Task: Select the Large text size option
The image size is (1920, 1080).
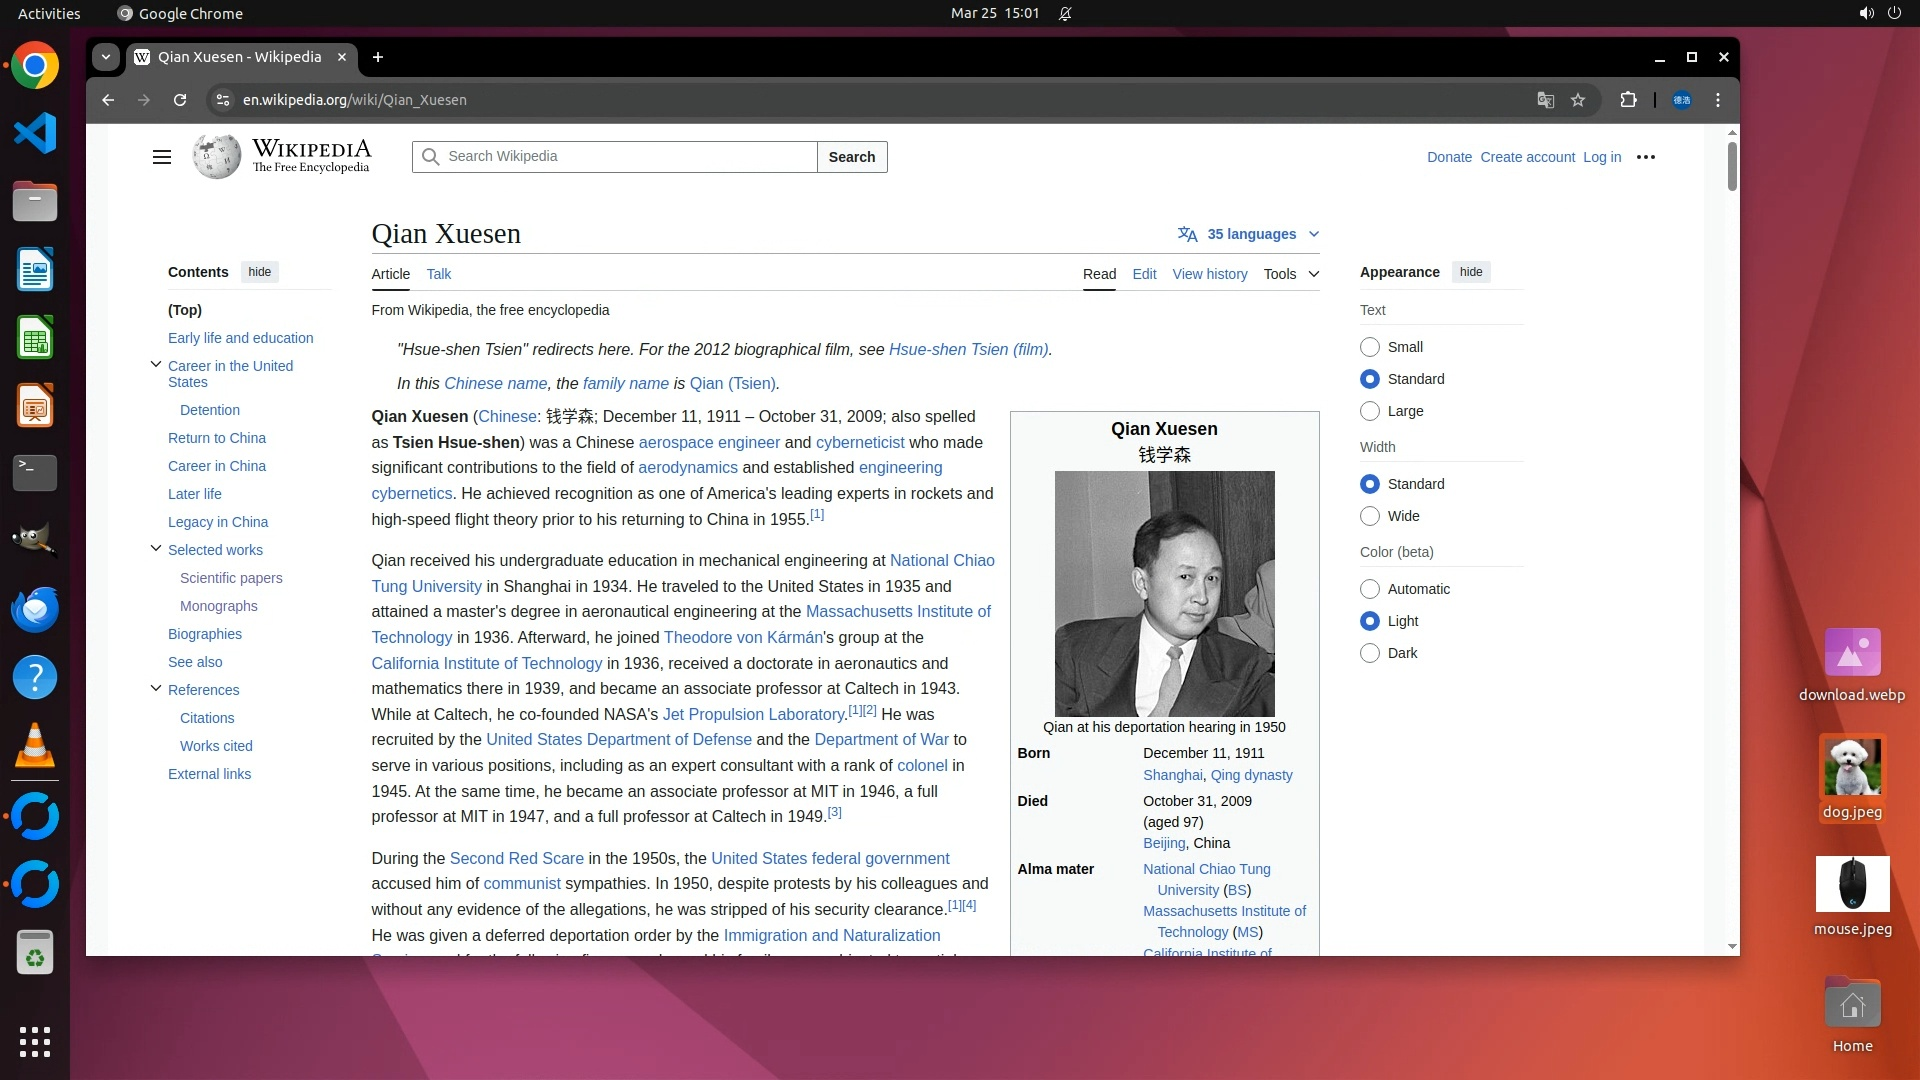Action: (x=1370, y=411)
